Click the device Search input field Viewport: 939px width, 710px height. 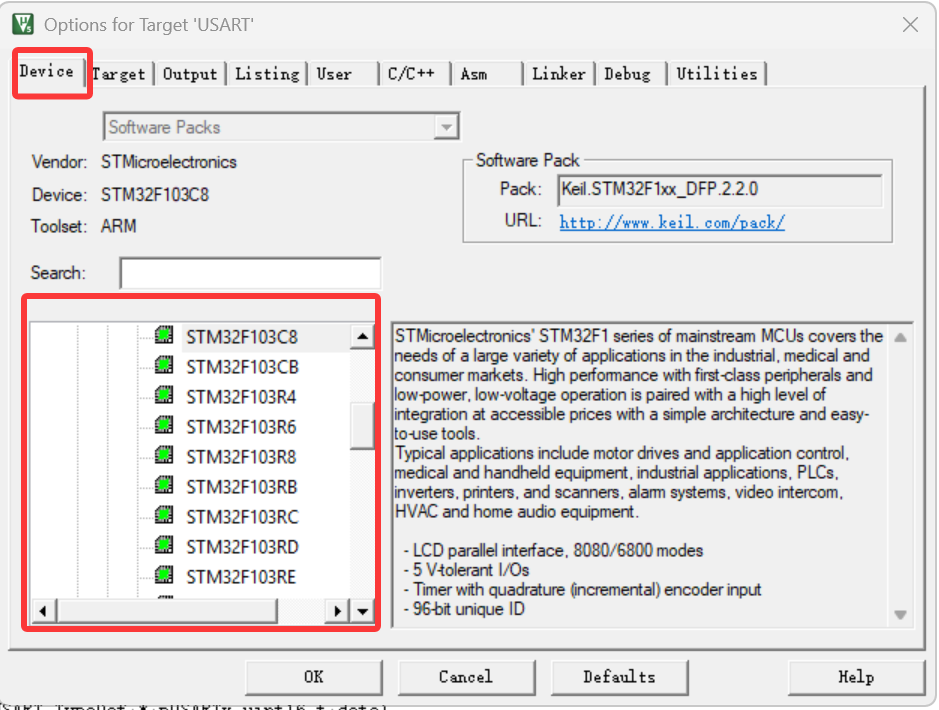pos(250,273)
